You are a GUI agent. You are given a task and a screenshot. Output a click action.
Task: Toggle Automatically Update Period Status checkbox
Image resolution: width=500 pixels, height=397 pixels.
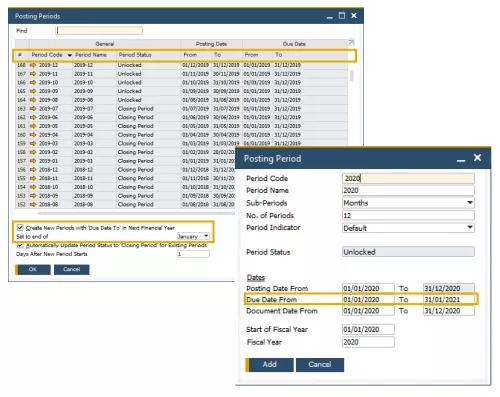click(x=20, y=245)
